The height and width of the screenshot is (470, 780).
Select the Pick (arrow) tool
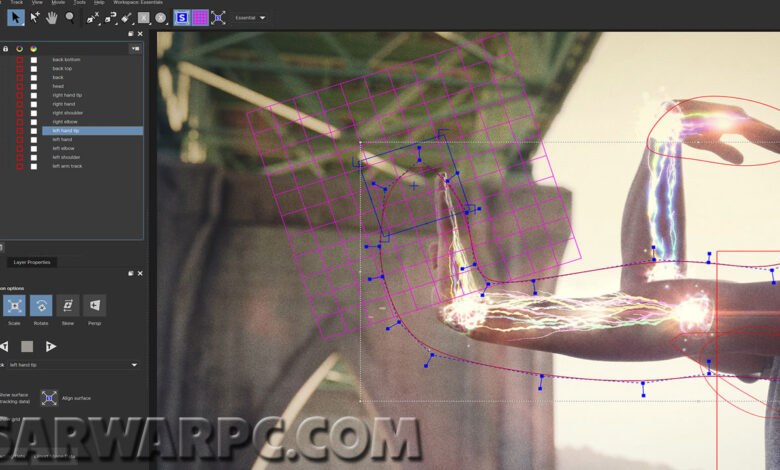click(16, 18)
